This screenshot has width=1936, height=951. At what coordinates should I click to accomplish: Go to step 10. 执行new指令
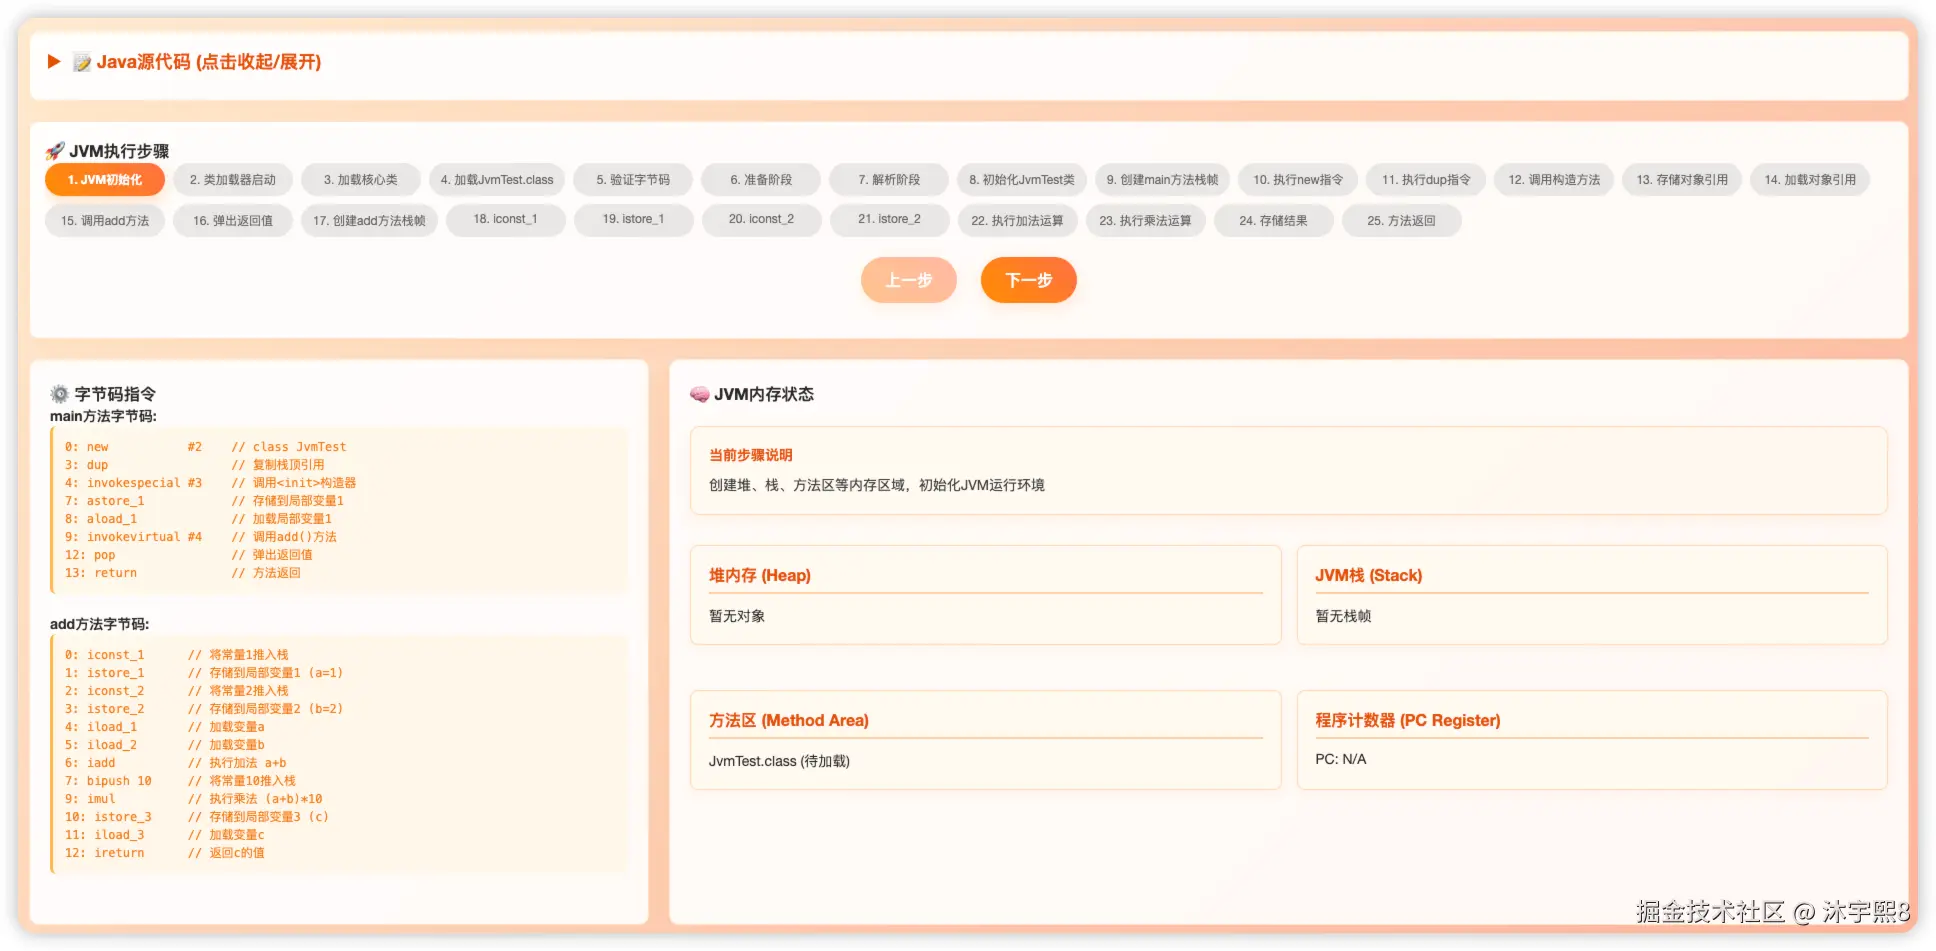[1298, 180]
